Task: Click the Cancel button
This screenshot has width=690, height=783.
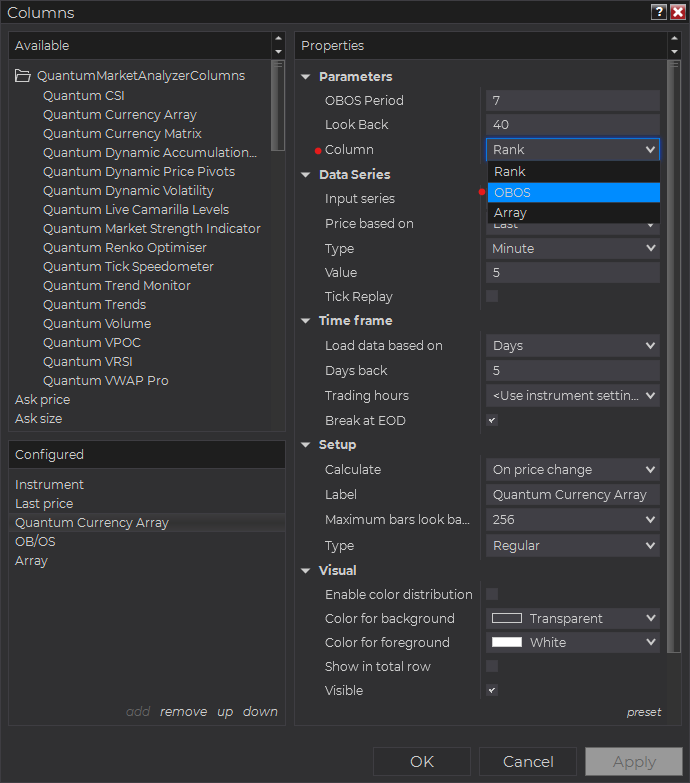Action: tap(528, 762)
